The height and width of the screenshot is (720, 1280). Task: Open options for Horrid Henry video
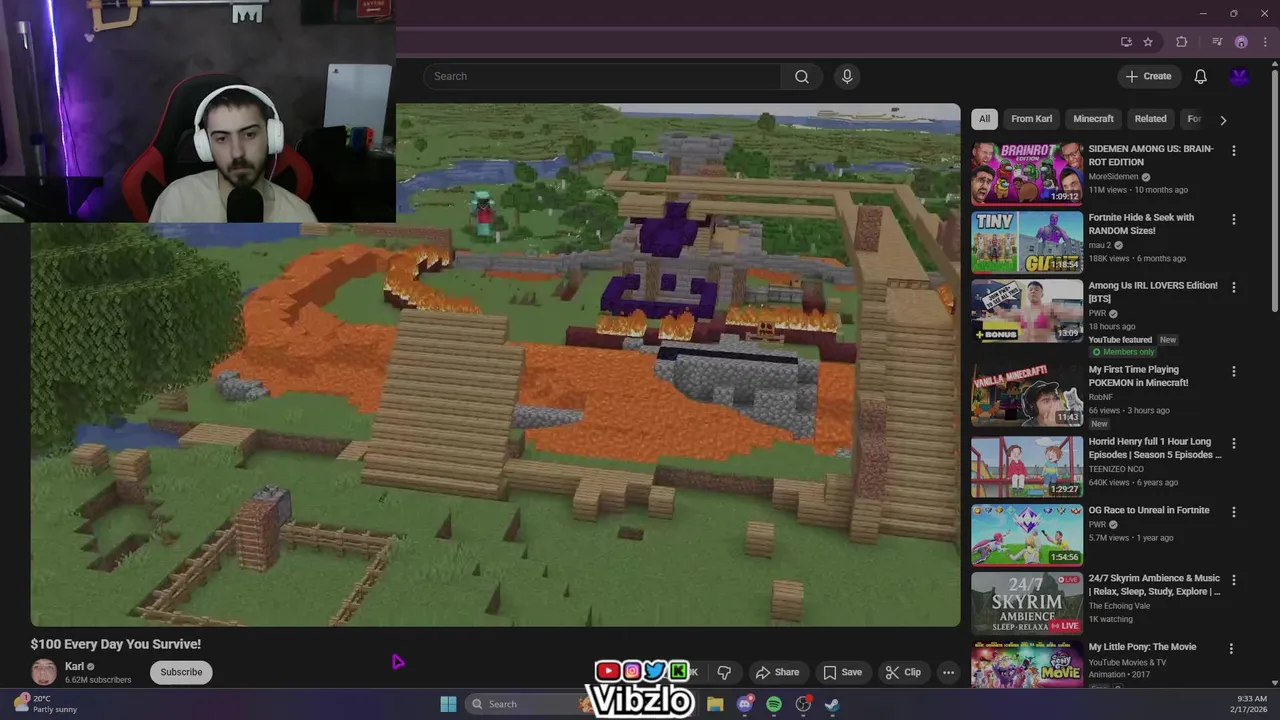[1233, 443]
